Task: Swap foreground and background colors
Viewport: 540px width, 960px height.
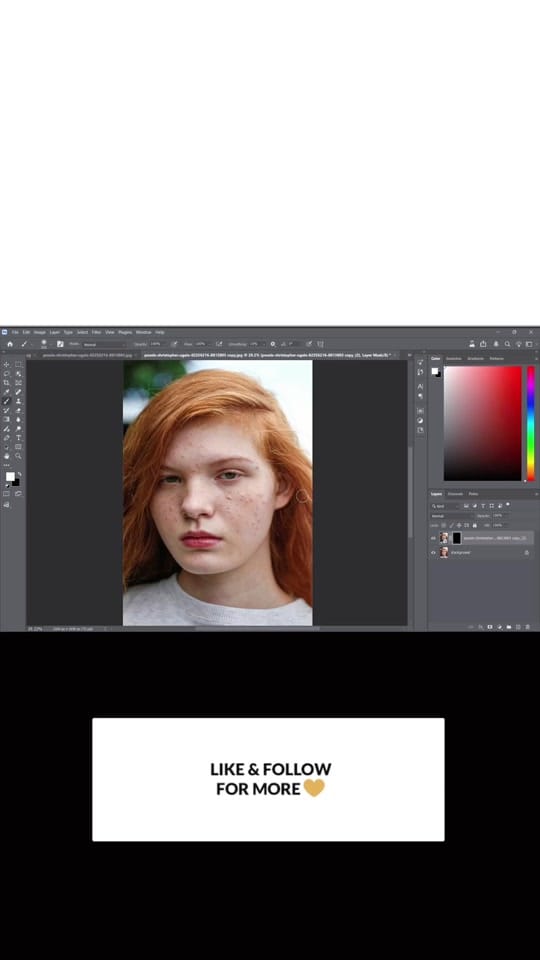Action: (20, 474)
